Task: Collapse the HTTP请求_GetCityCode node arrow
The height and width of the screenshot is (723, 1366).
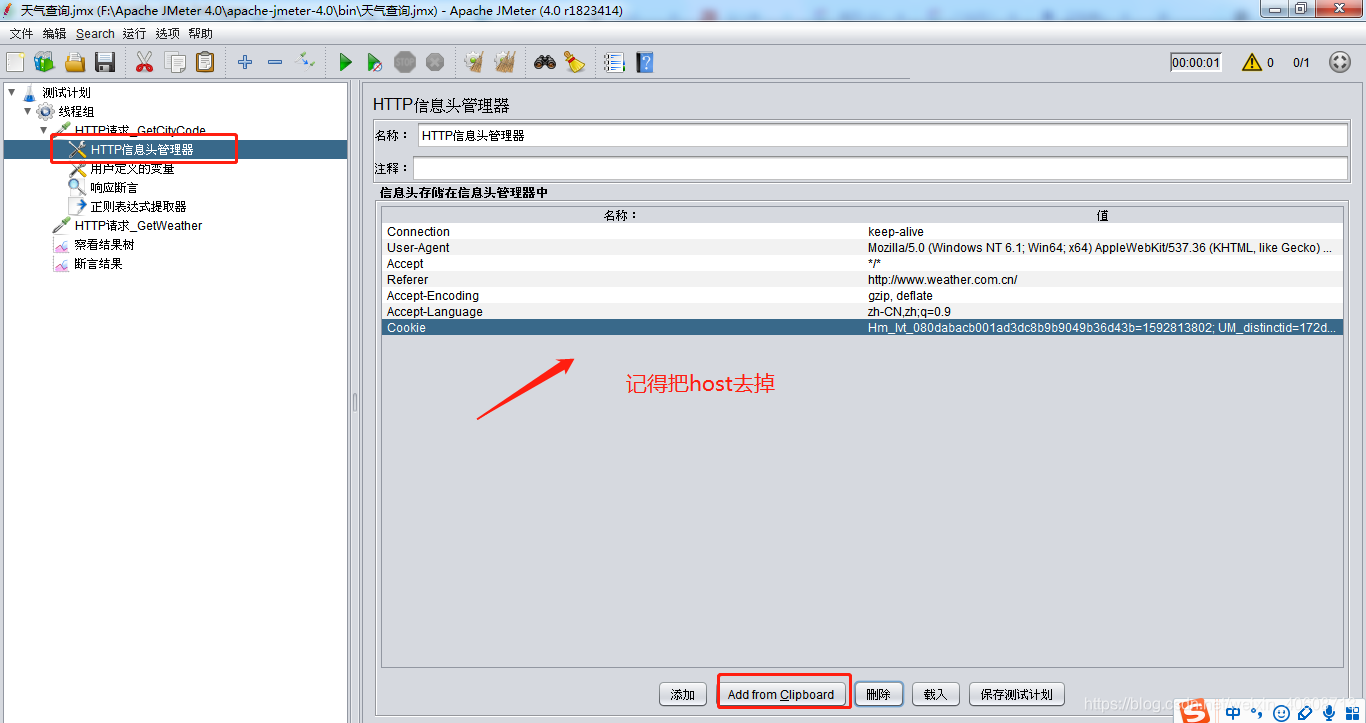Action: 43,130
